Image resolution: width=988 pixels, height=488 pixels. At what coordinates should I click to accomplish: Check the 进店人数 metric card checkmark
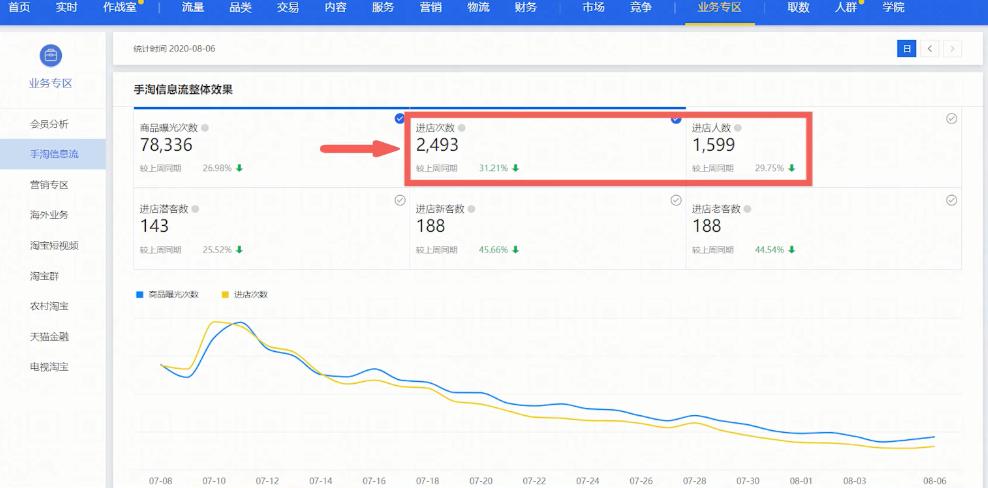pyautogui.click(x=951, y=118)
